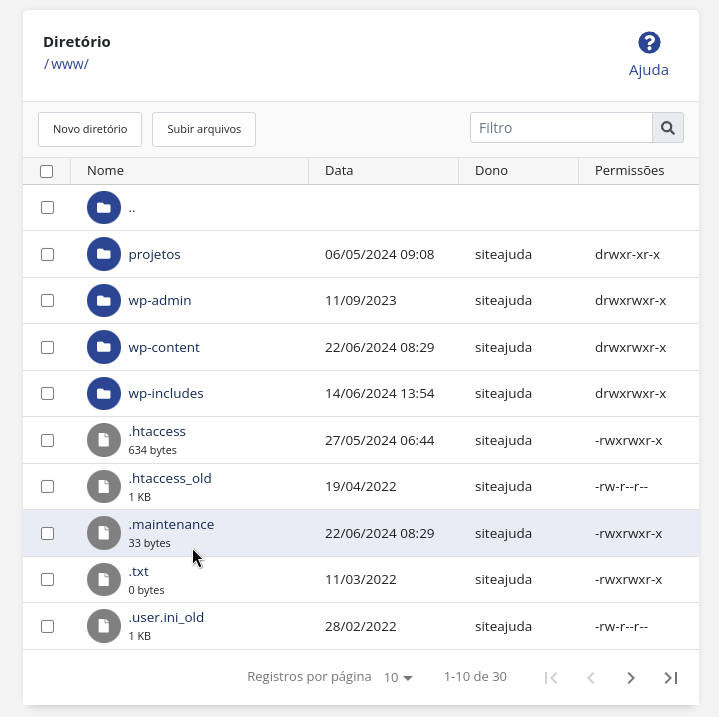Click the date 27/05/2024 06:44
Viewport: 719px width, 717px height.
[380, 441]
